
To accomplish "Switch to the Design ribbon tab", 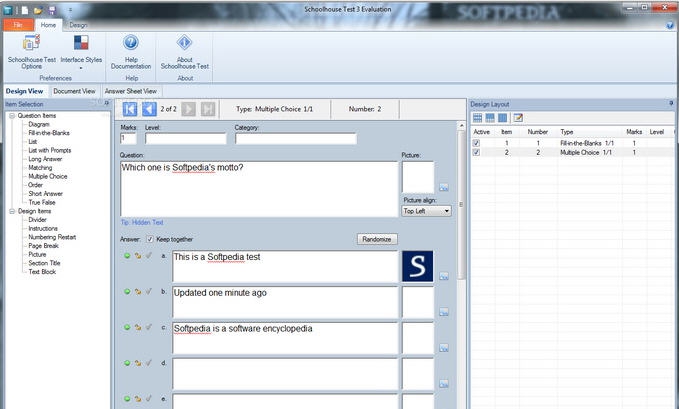I will point(78,25).
